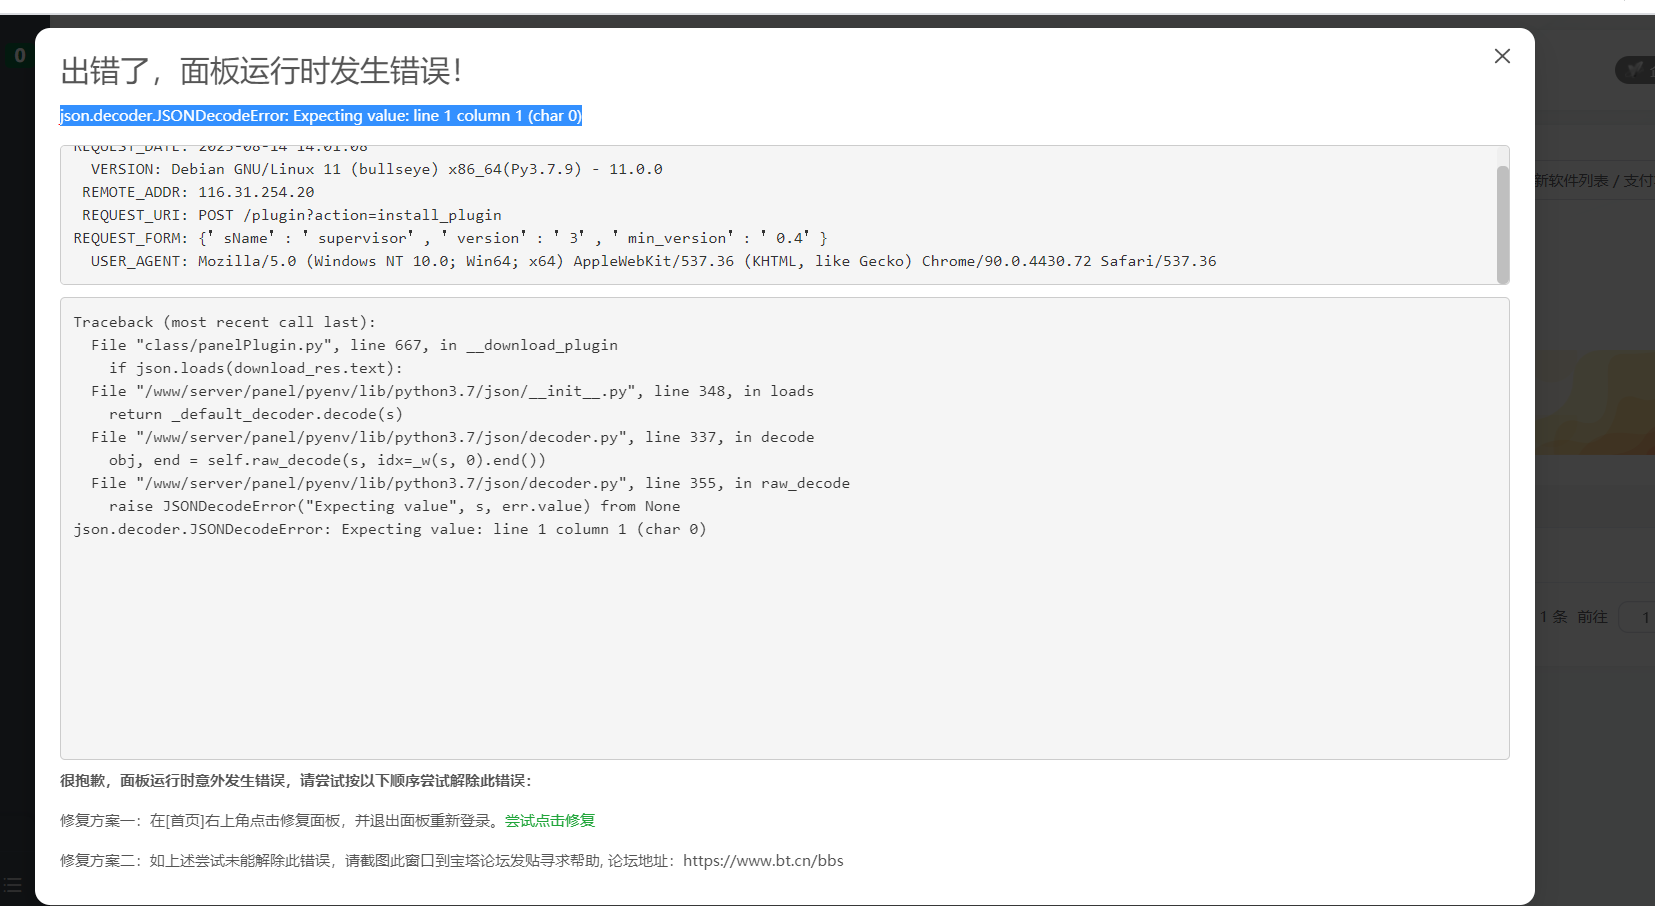
Task: Click the class/panelPlugin.py line 667 entry
Action: 355,345
